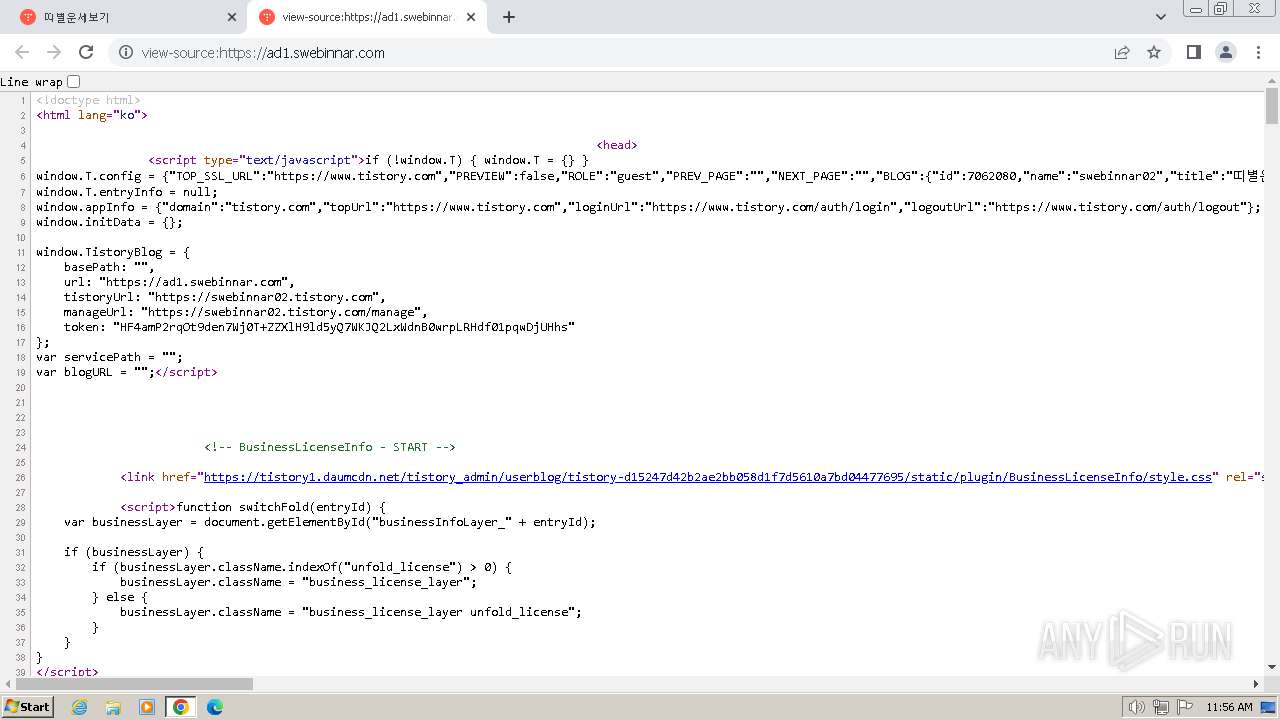Open the BusinessLicenseInfo style.css link
1280x720 pixels.
tap(708, 477)
